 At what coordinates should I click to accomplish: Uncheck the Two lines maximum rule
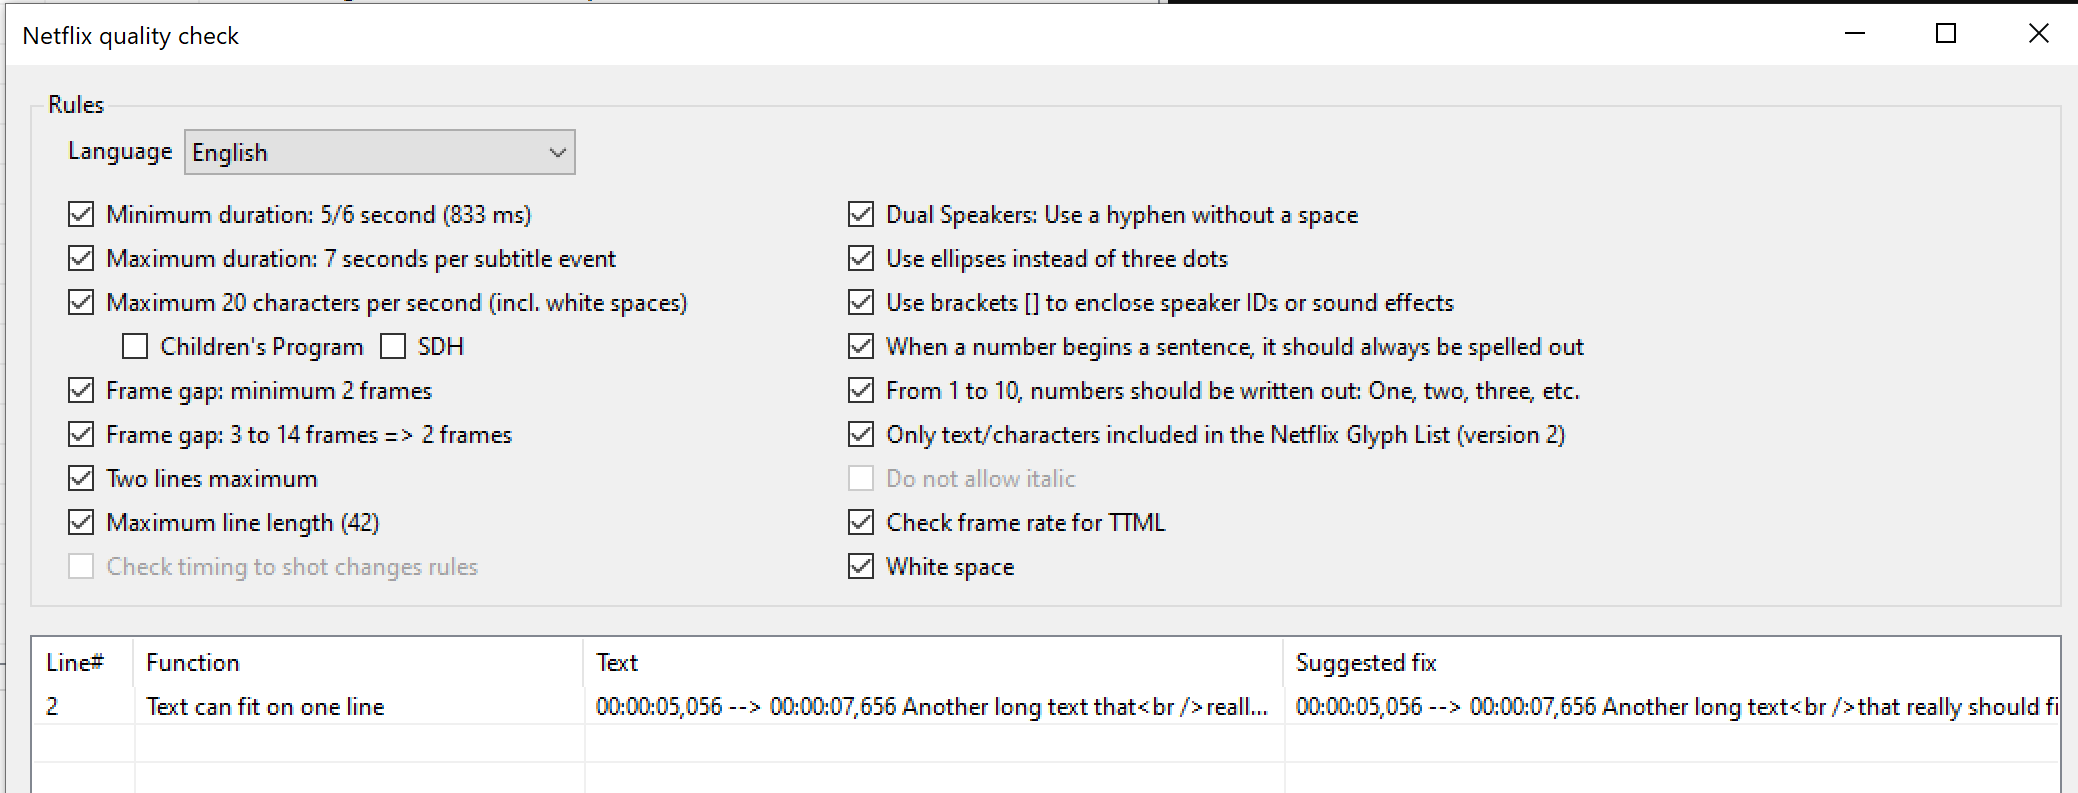(x=81, y=478)
